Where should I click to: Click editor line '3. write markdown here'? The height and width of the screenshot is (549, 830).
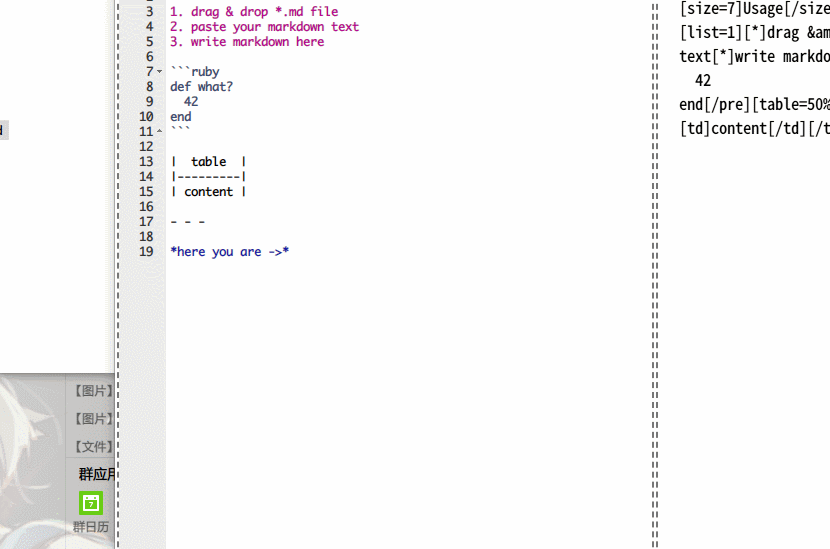[247, 41]
